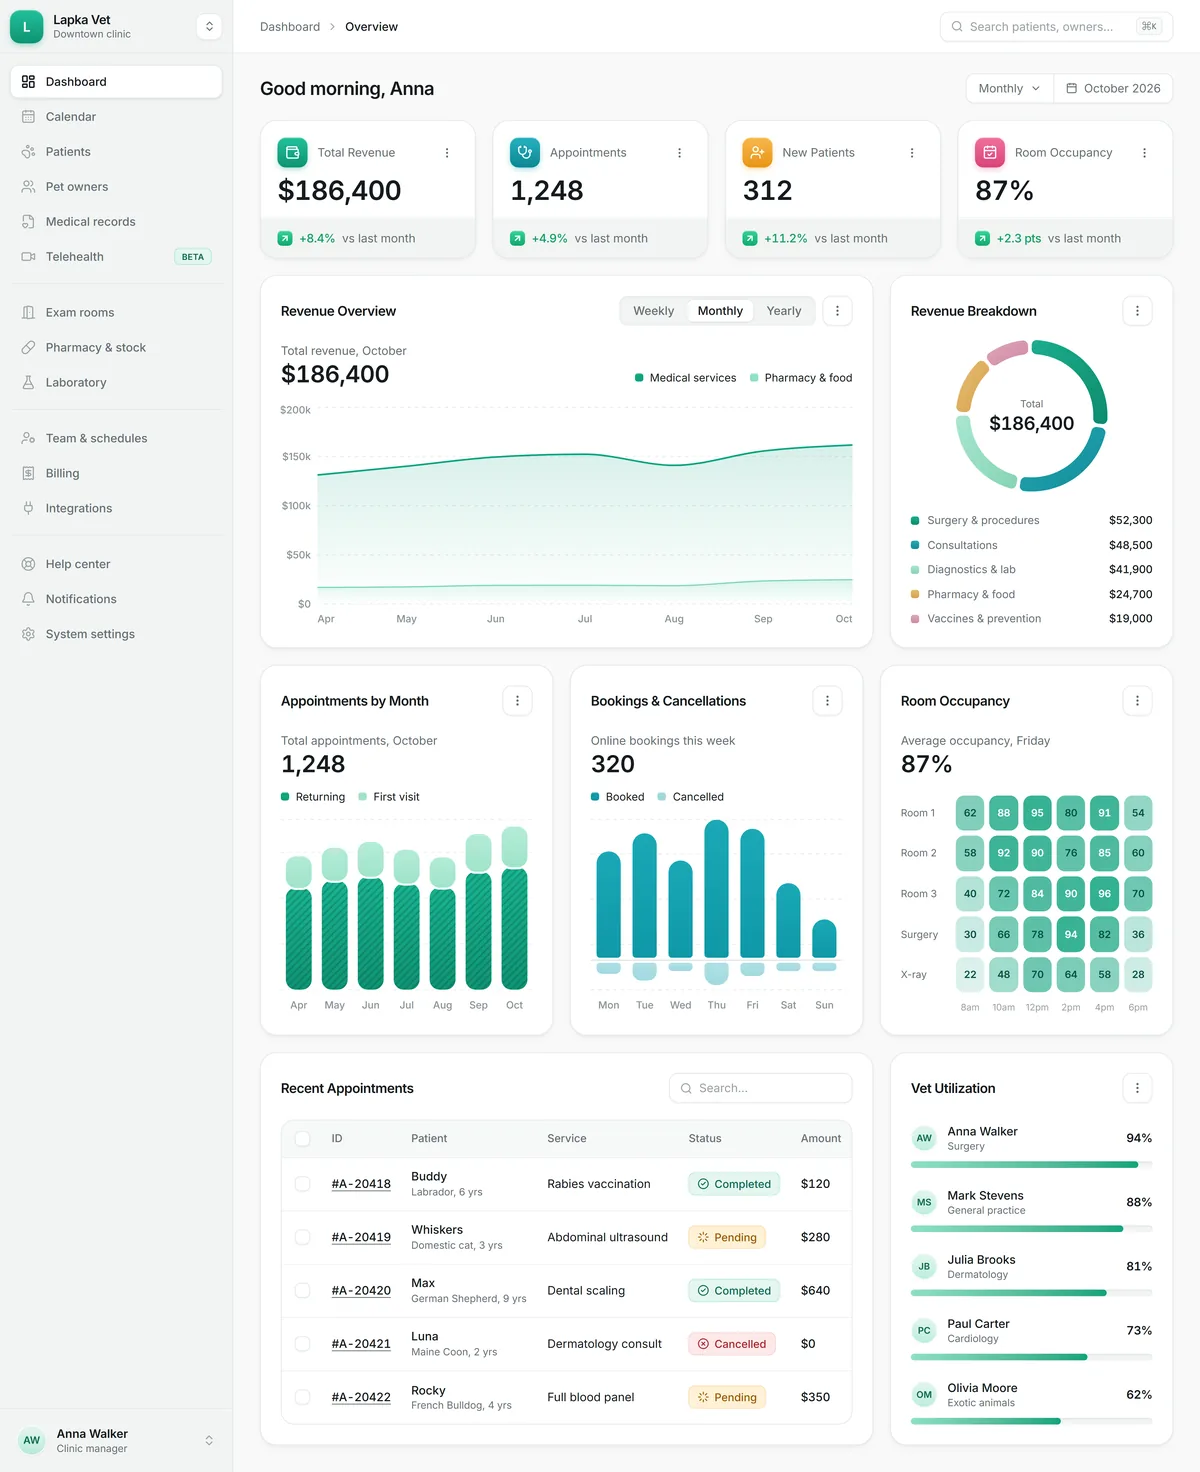
Task: Click the Dashboard breadcrumb link
Action: click(290, 27)
